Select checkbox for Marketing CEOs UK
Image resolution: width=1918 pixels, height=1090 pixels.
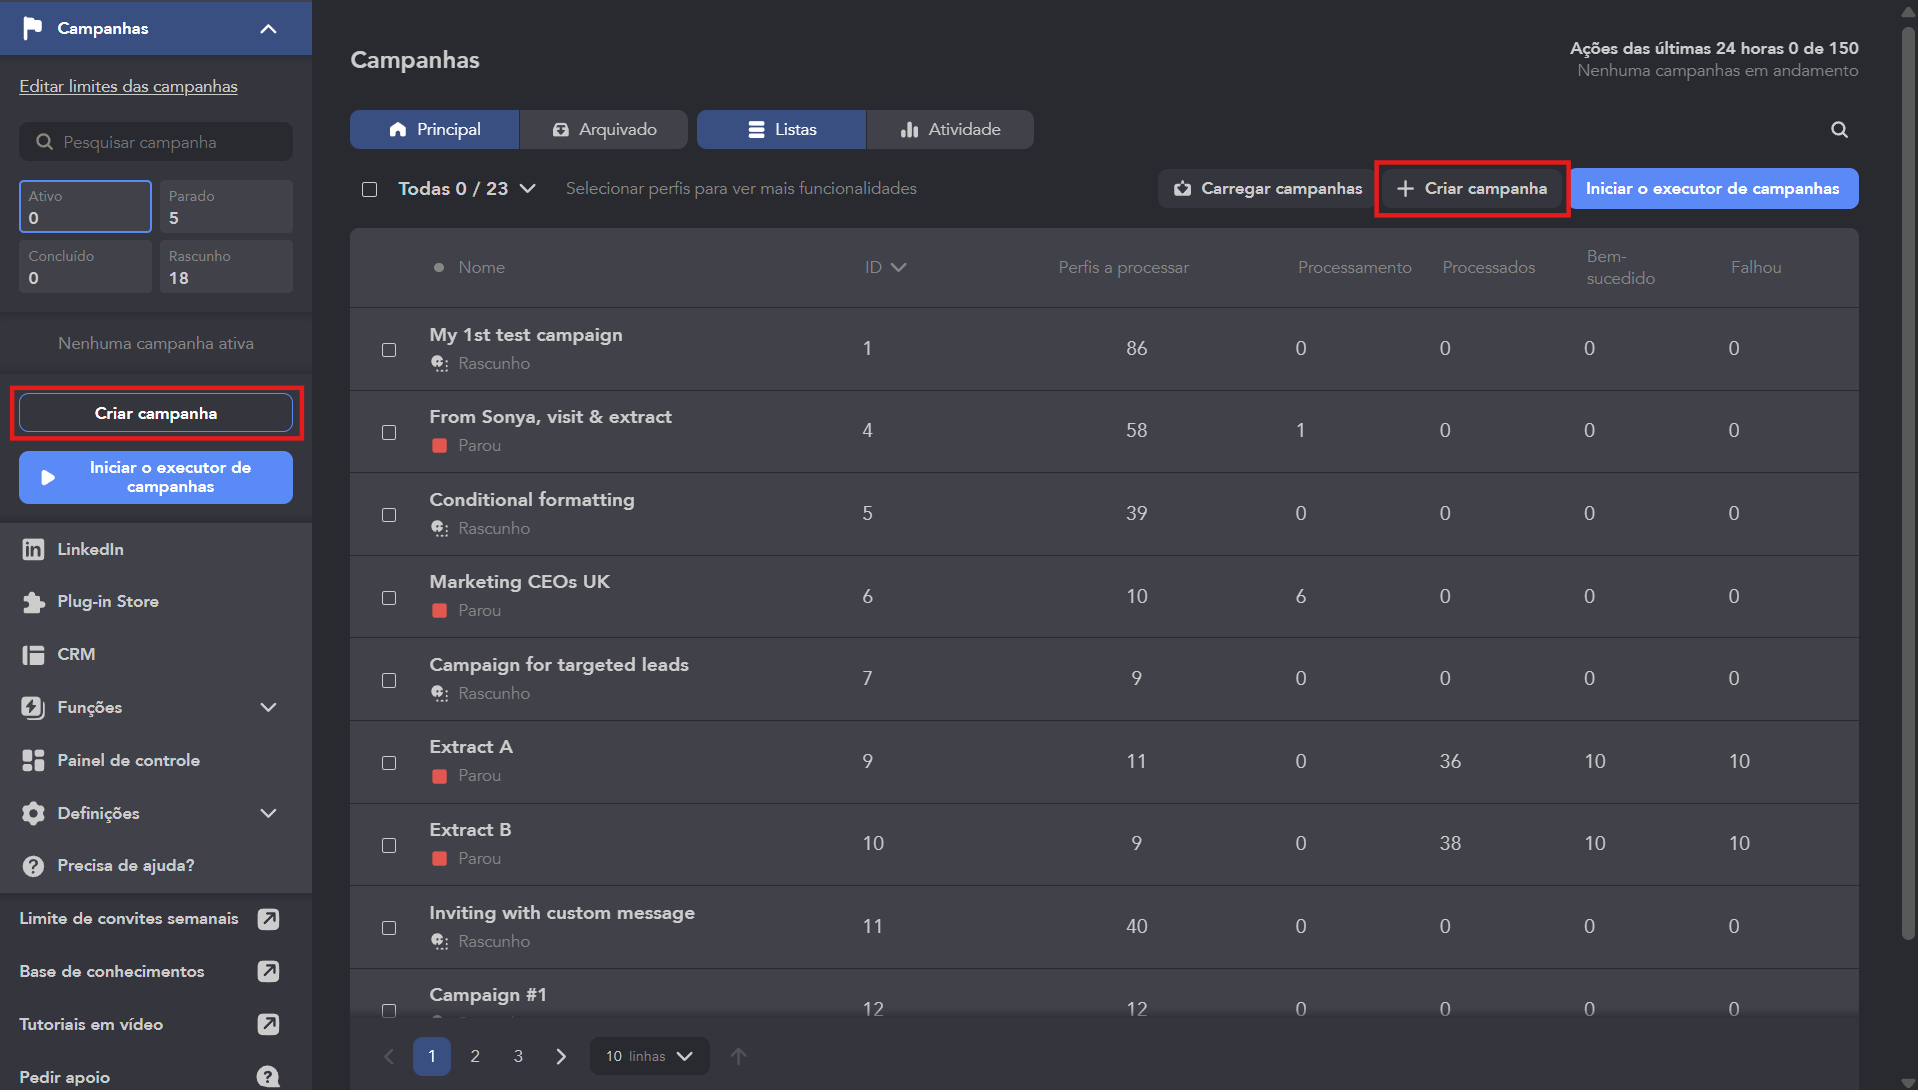pyautogui.click(x=389, y=598)
